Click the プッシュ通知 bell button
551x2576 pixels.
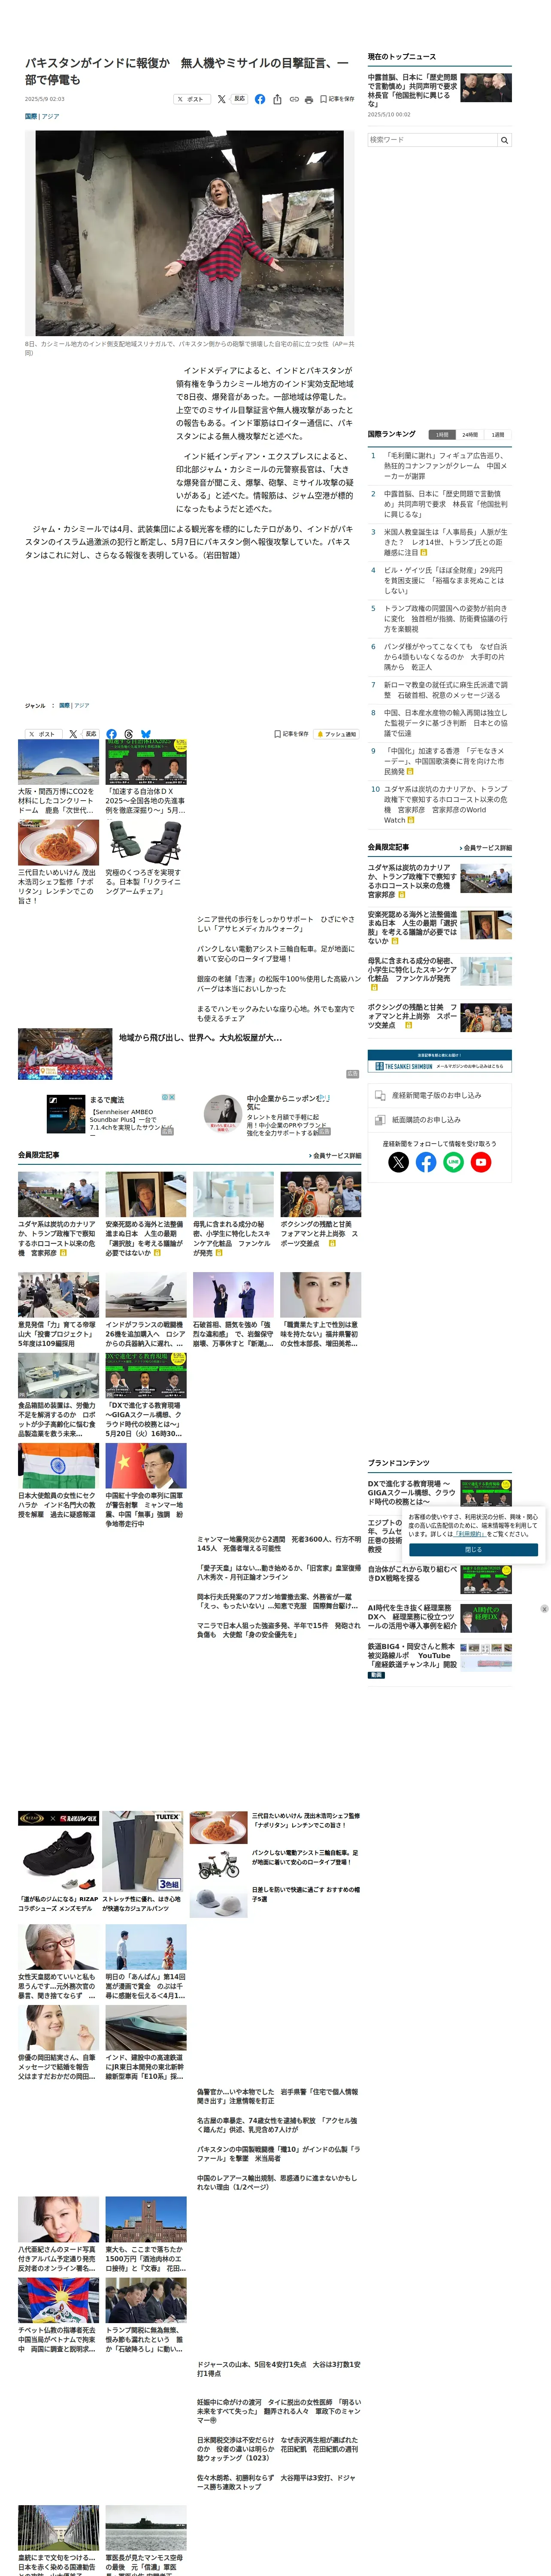(x=336, y=734)
